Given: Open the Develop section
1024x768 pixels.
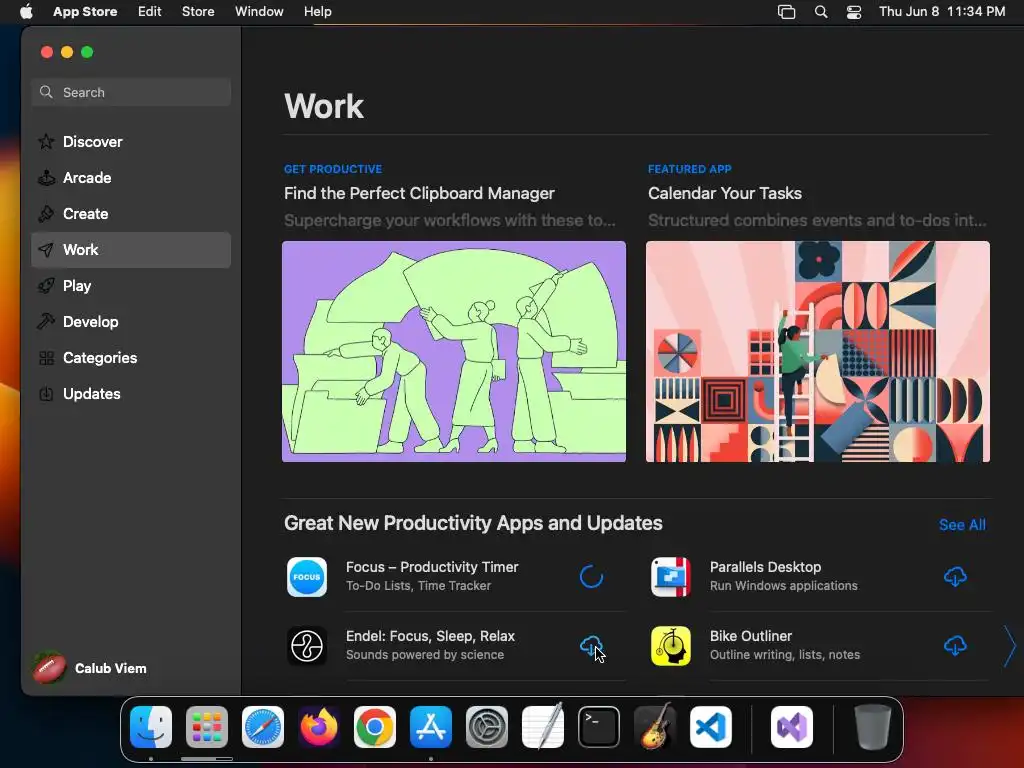Looking at the screenshot, I should (131, 321).
